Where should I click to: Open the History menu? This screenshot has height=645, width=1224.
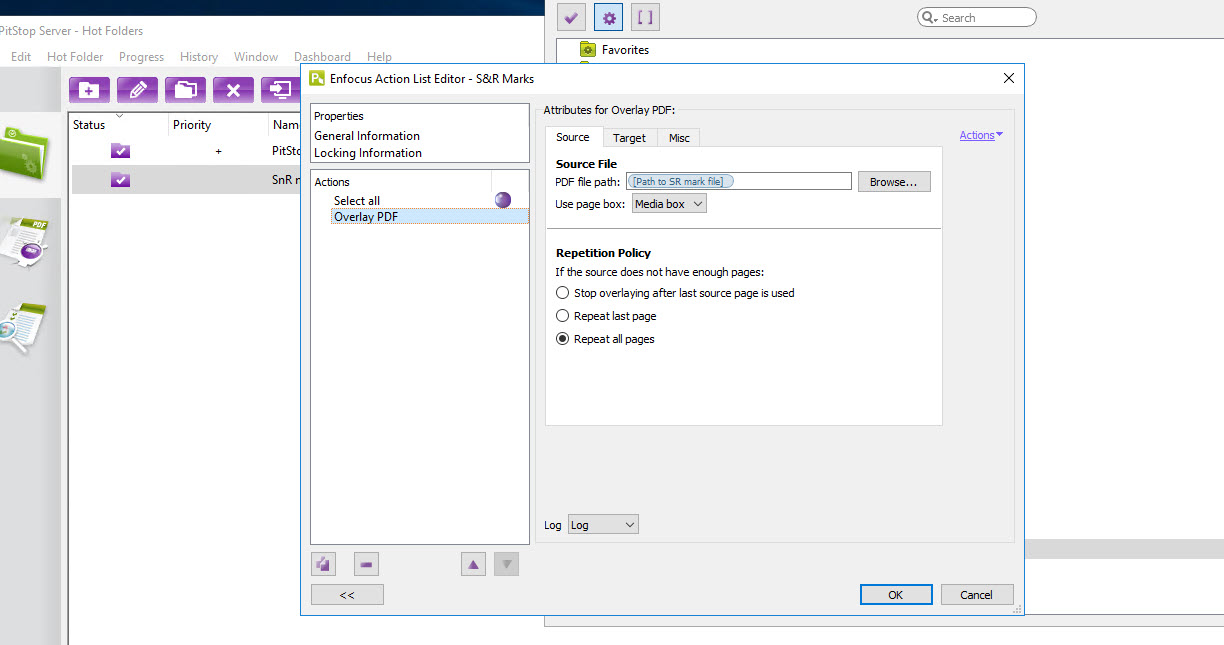pyautogui.click(x=199, y=57)
